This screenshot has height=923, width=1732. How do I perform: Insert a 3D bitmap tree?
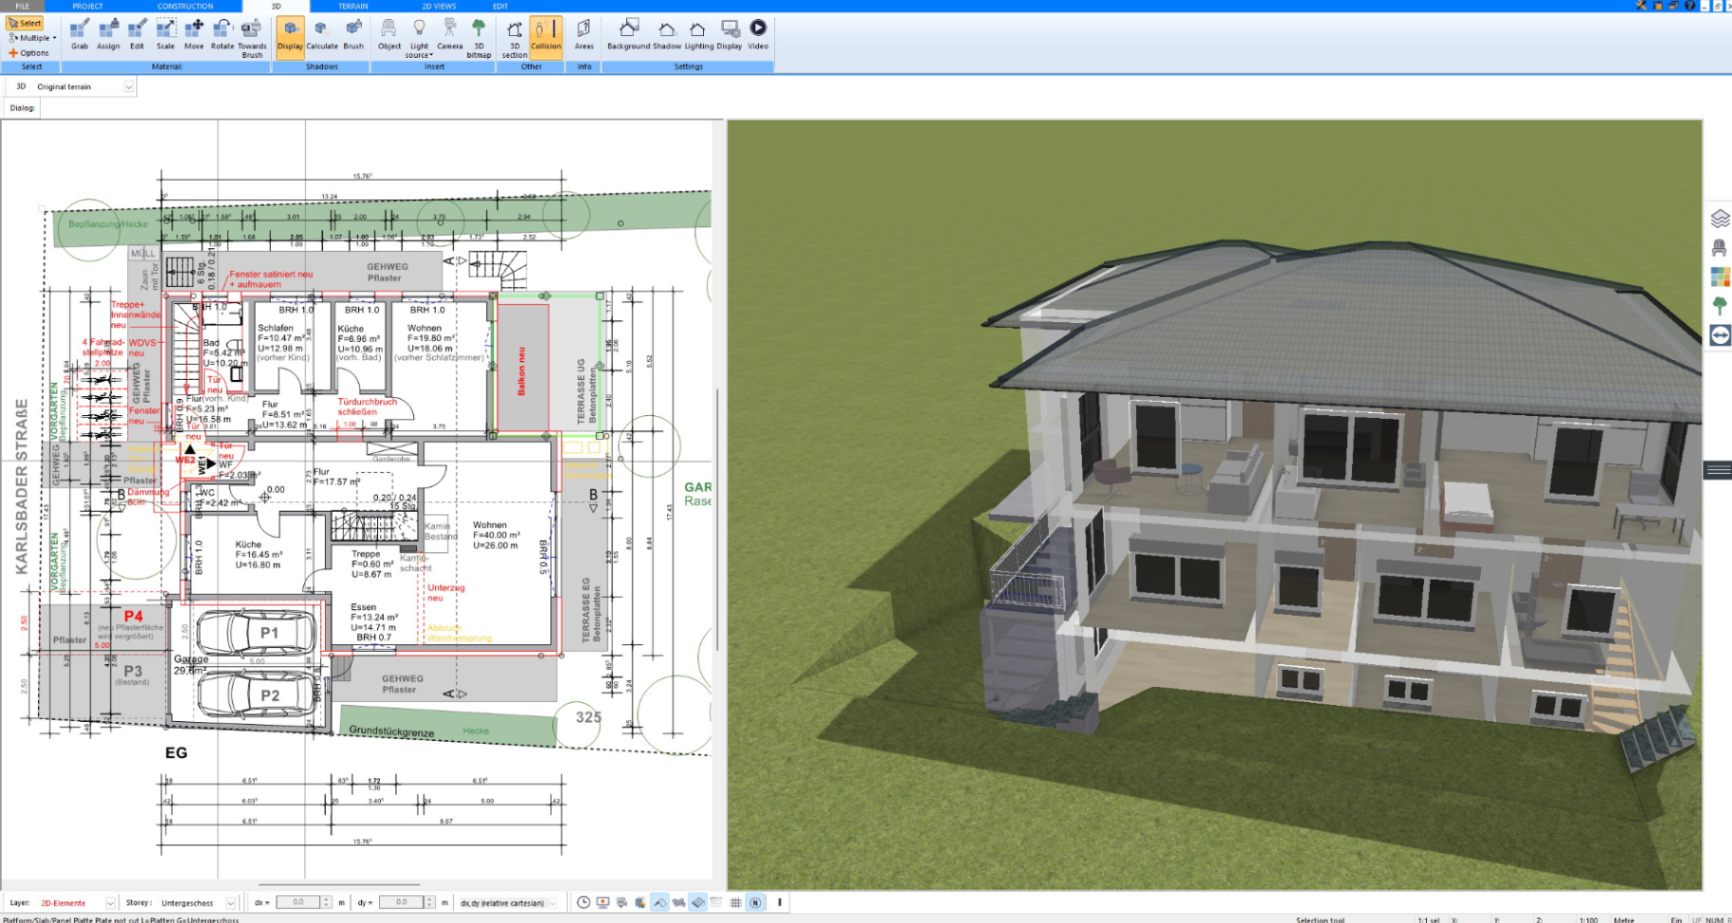point(479,38)
